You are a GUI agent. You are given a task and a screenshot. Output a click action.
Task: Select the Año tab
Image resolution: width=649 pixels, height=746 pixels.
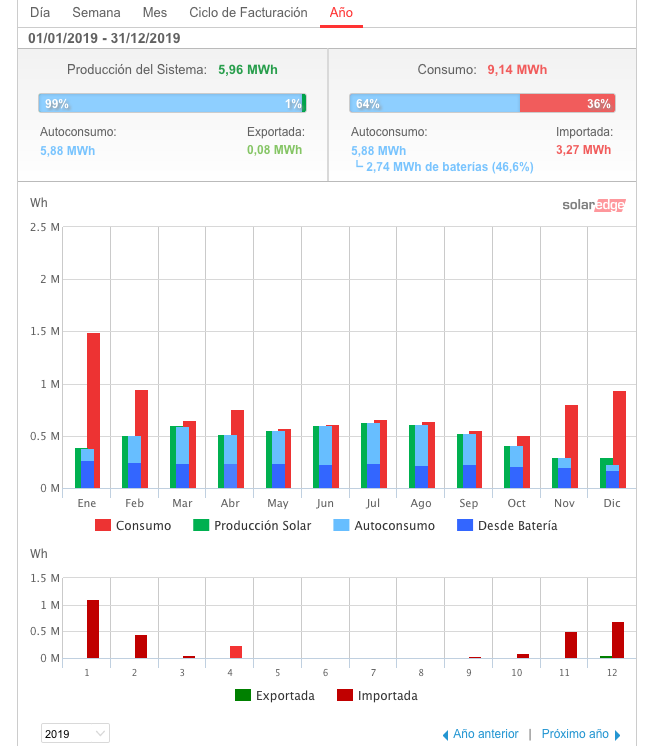point(341,12)
